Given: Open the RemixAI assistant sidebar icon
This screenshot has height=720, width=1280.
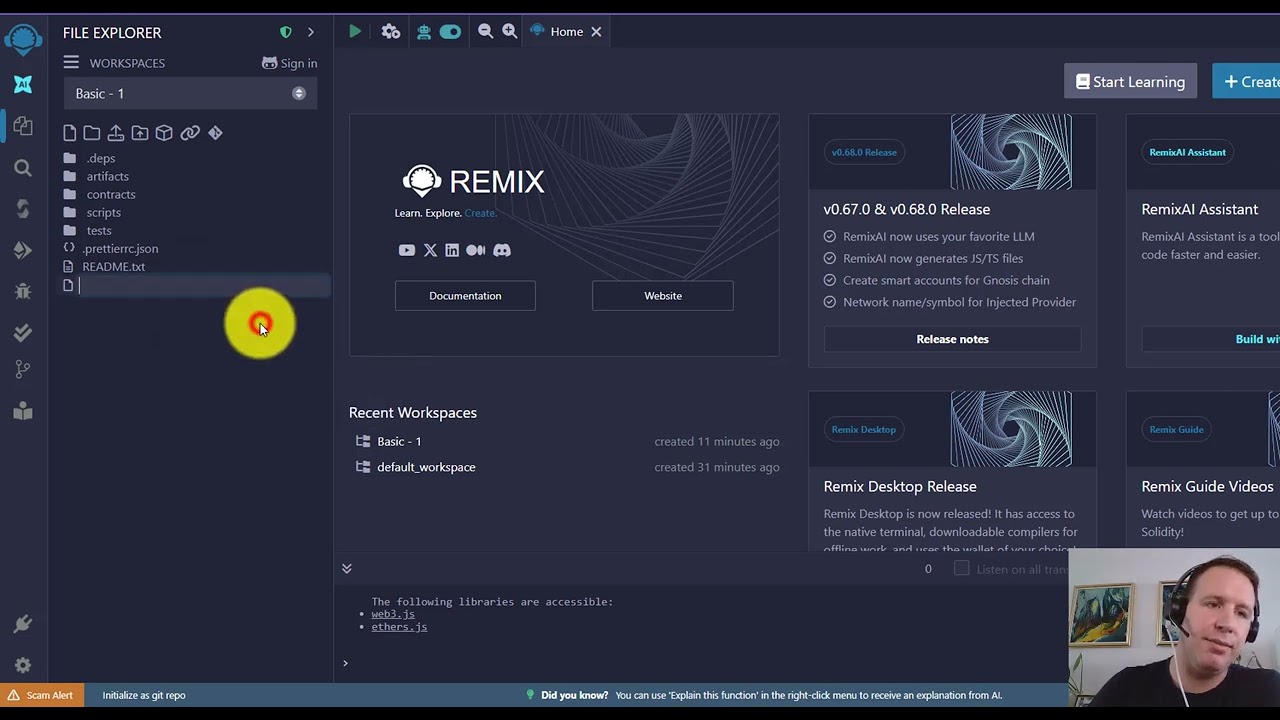Looking at the screenshot, I should (23, 85).
